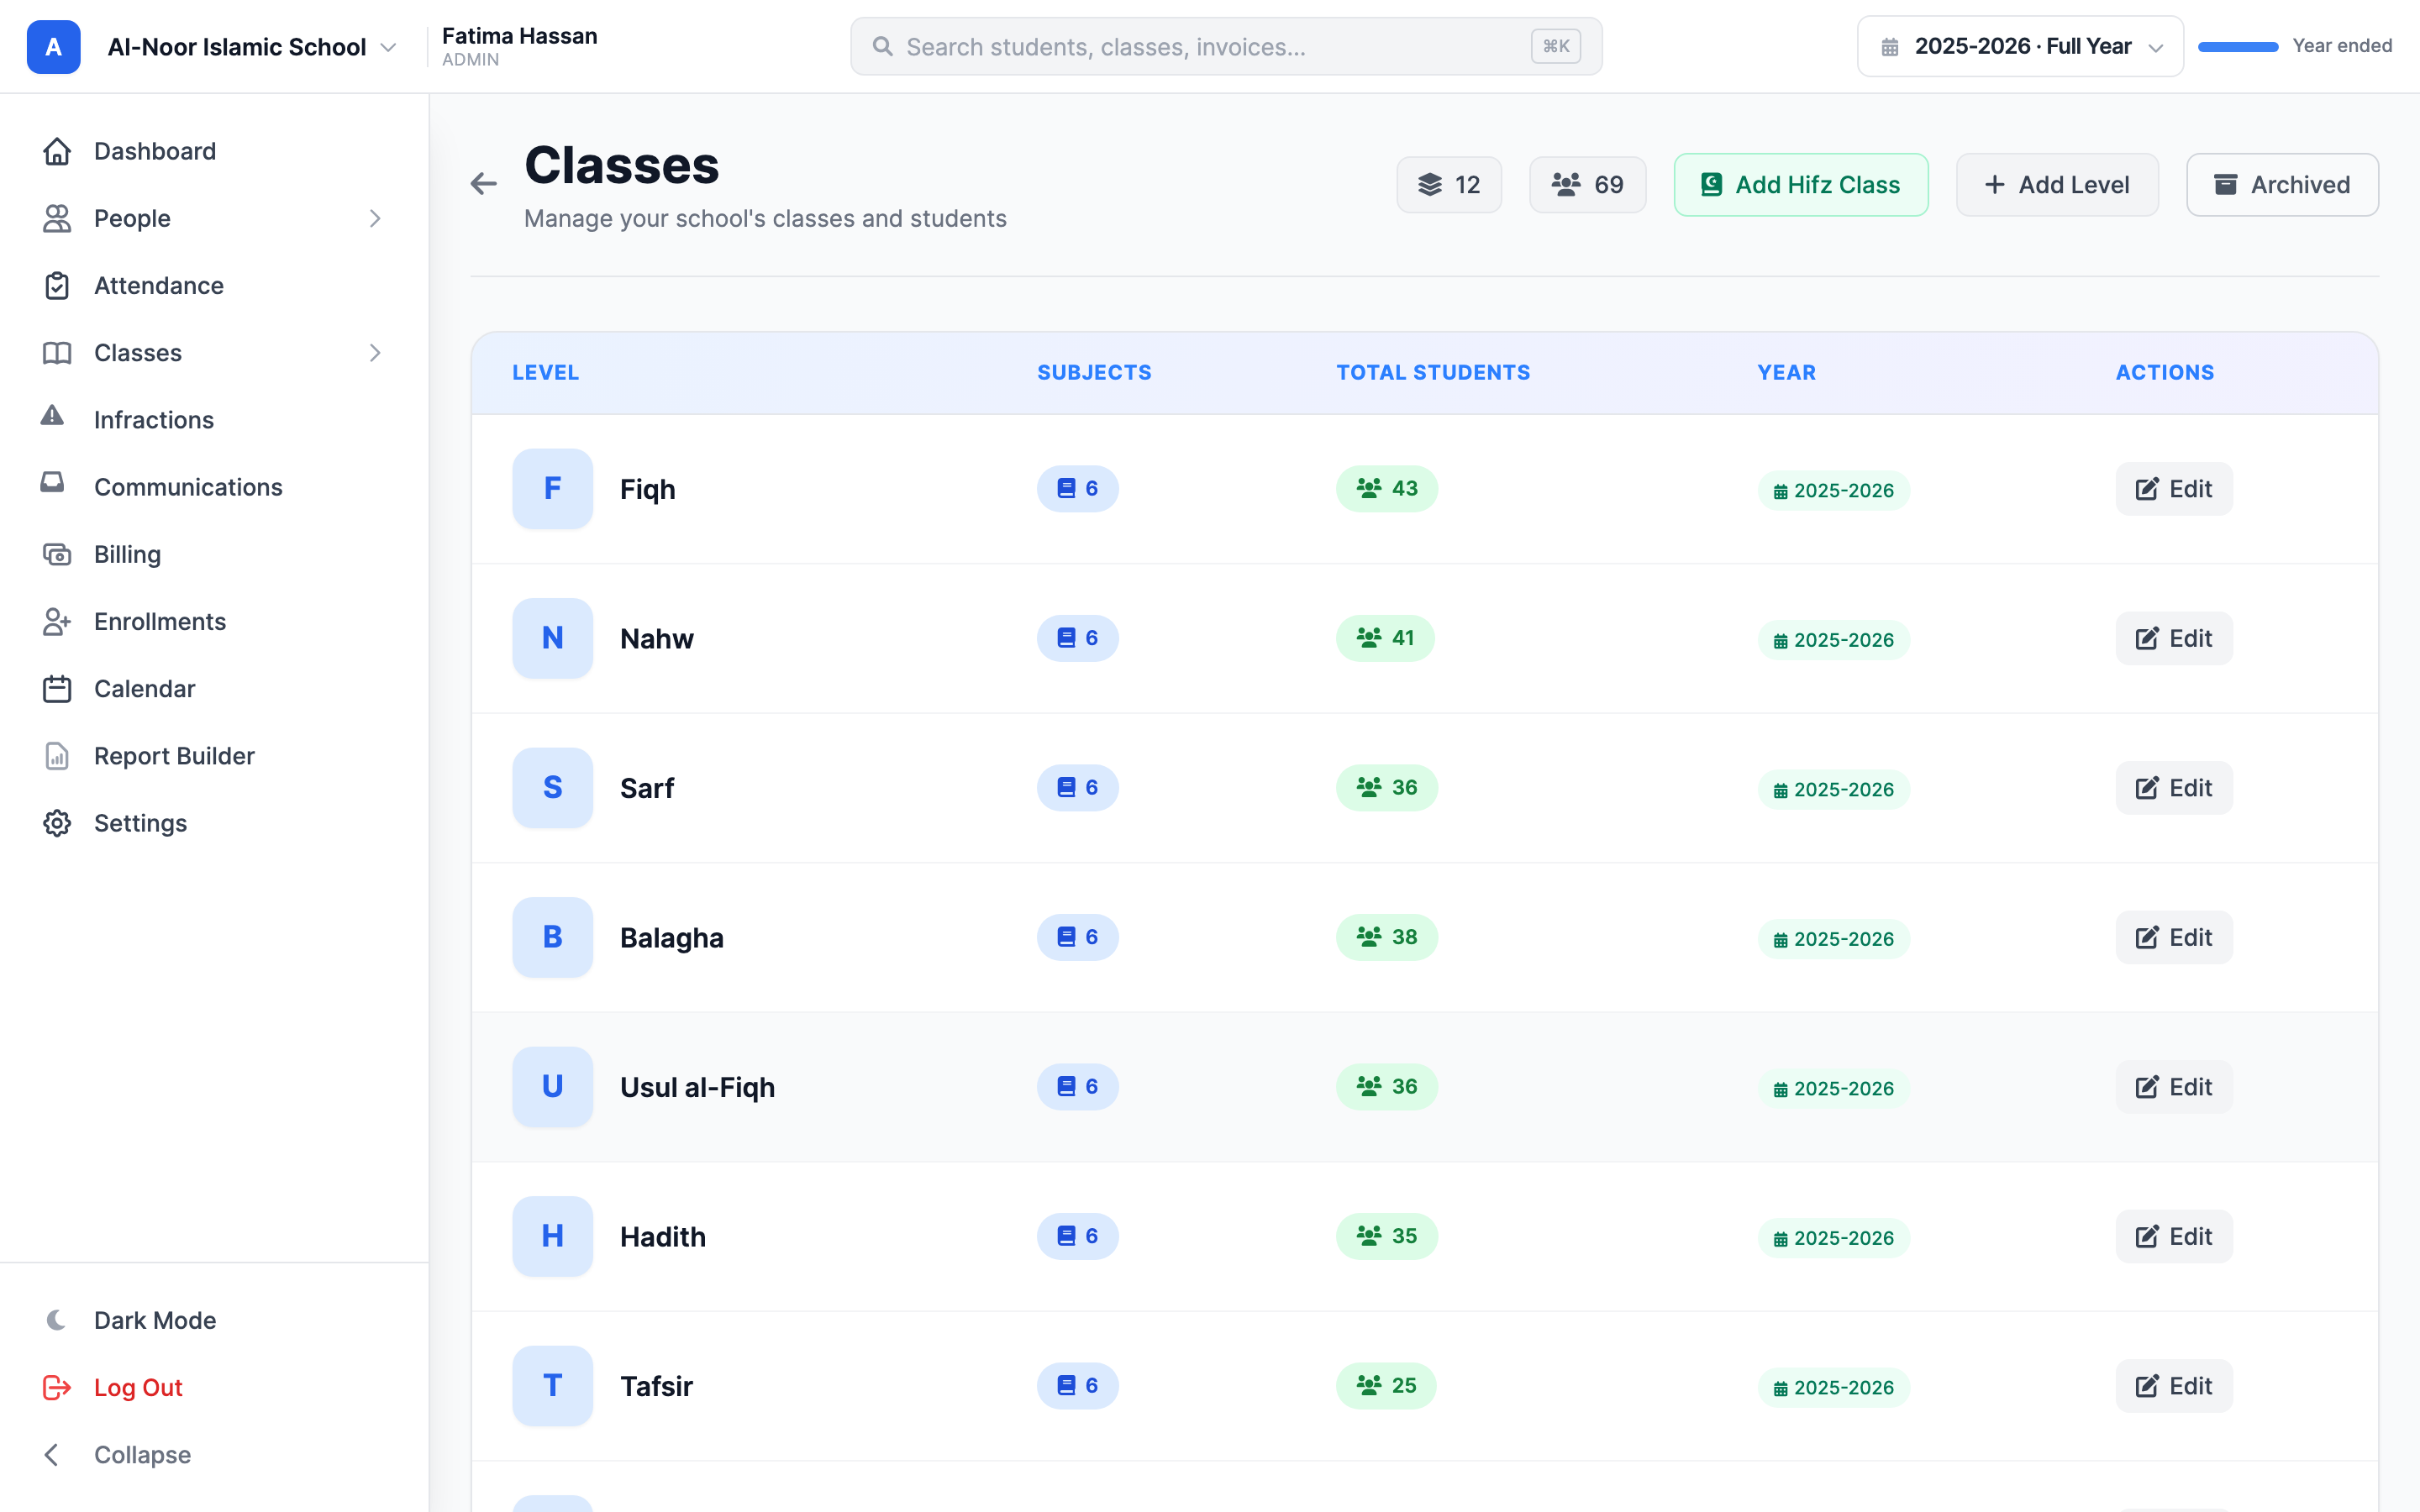Open the Calendar icon in sidebar
The height and width of the screenshot is (1512, 2420).
point(57,688)
